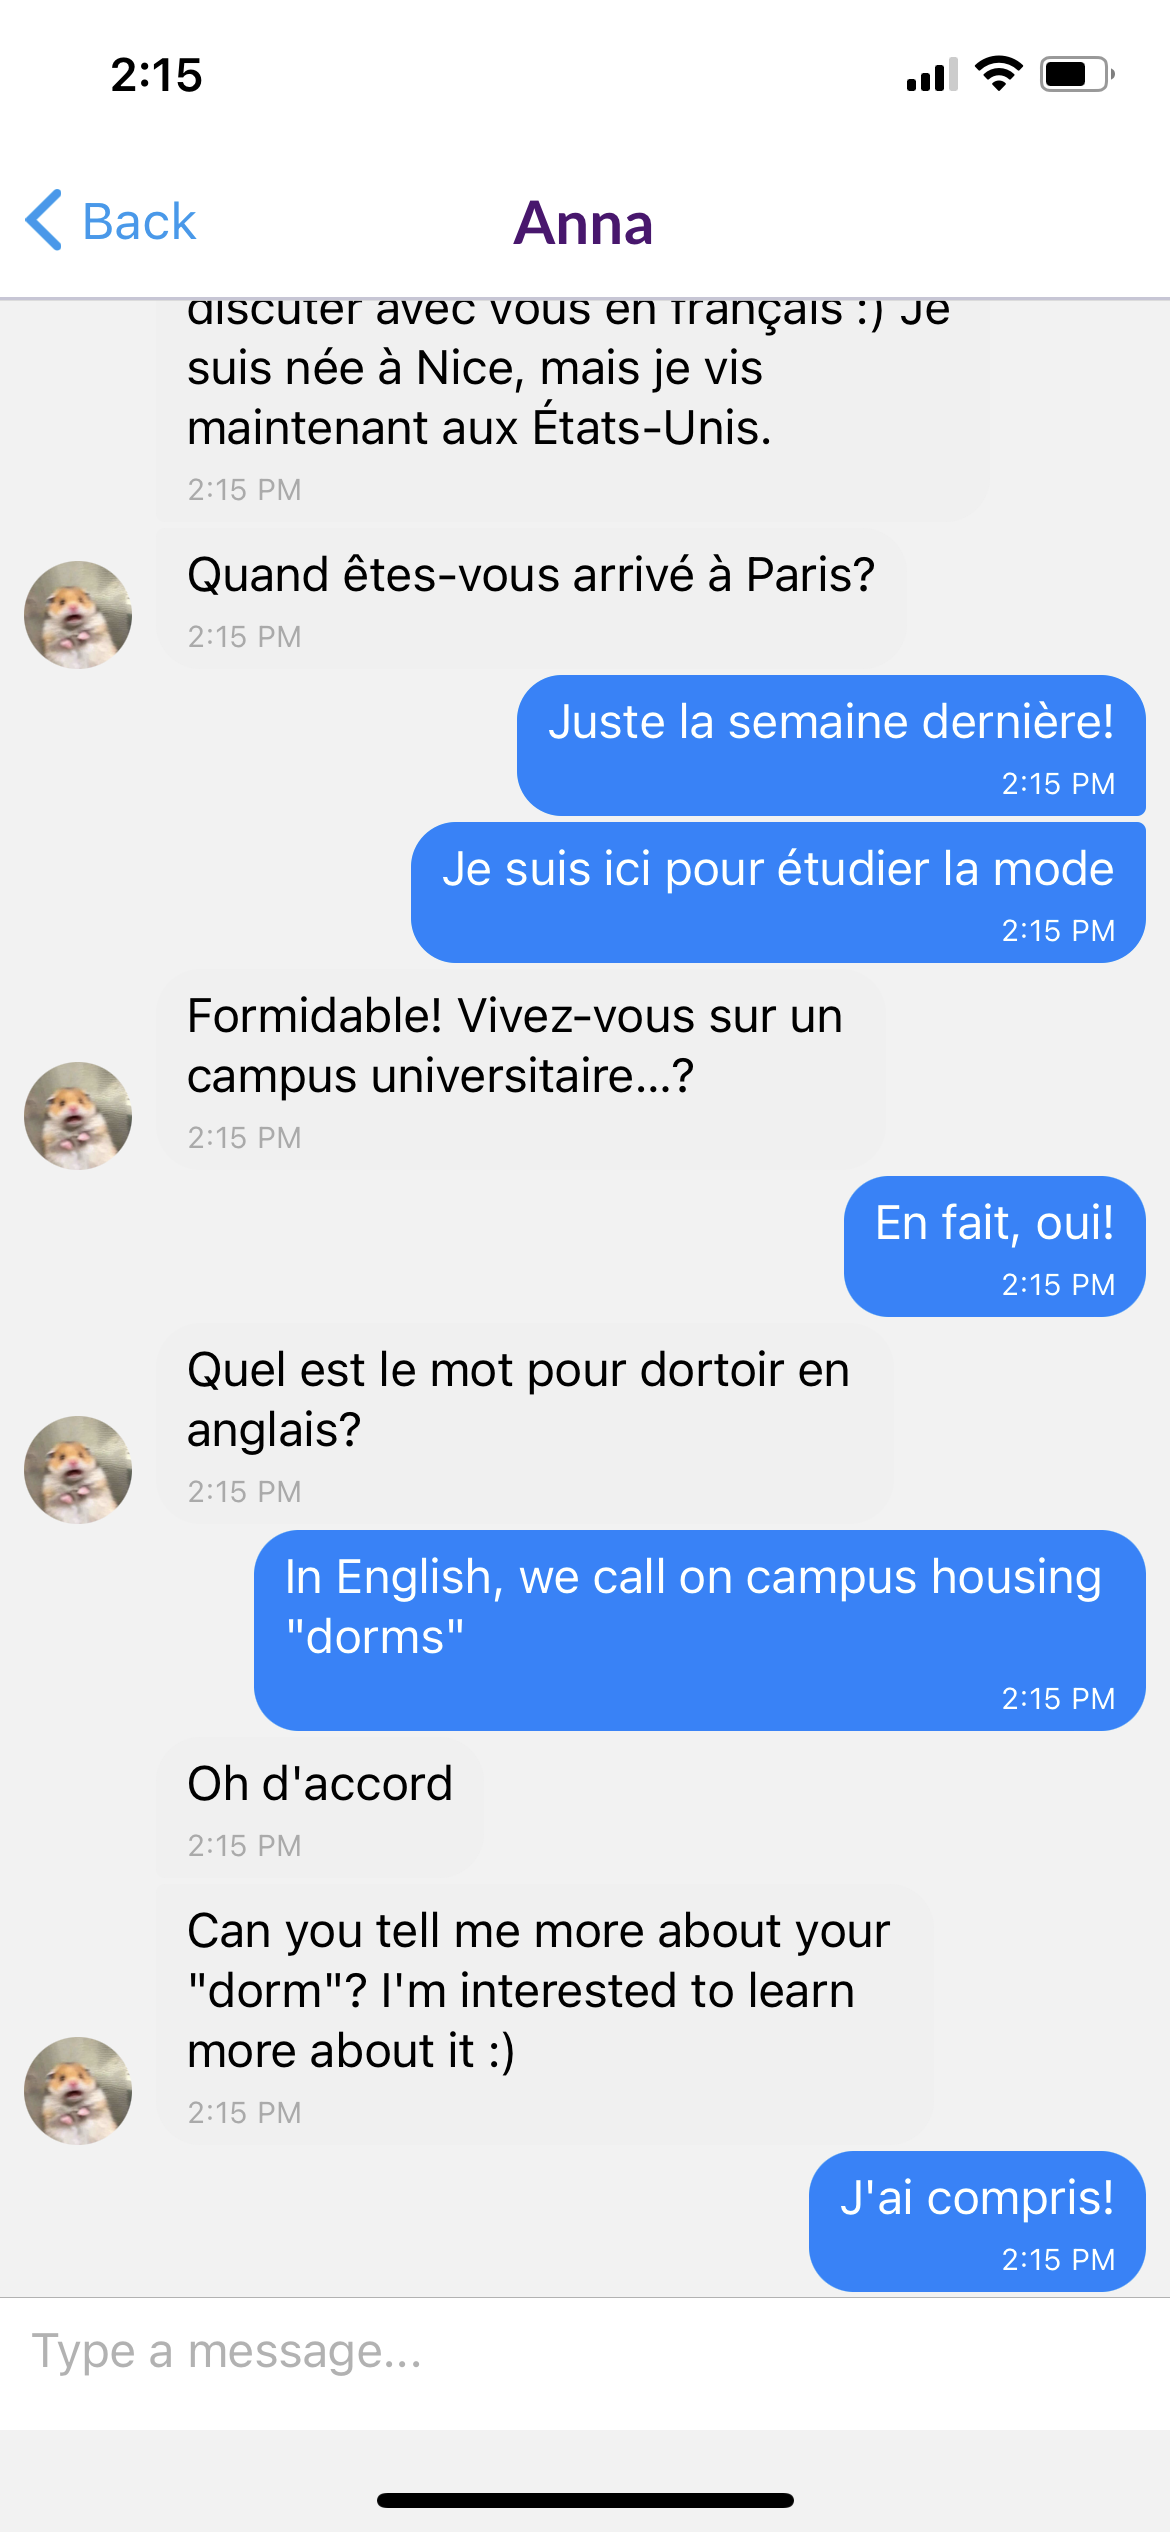Viewport: 1170px width, 2532px height.
Task: Tap the status bar clock
Action: coord(157,75)
